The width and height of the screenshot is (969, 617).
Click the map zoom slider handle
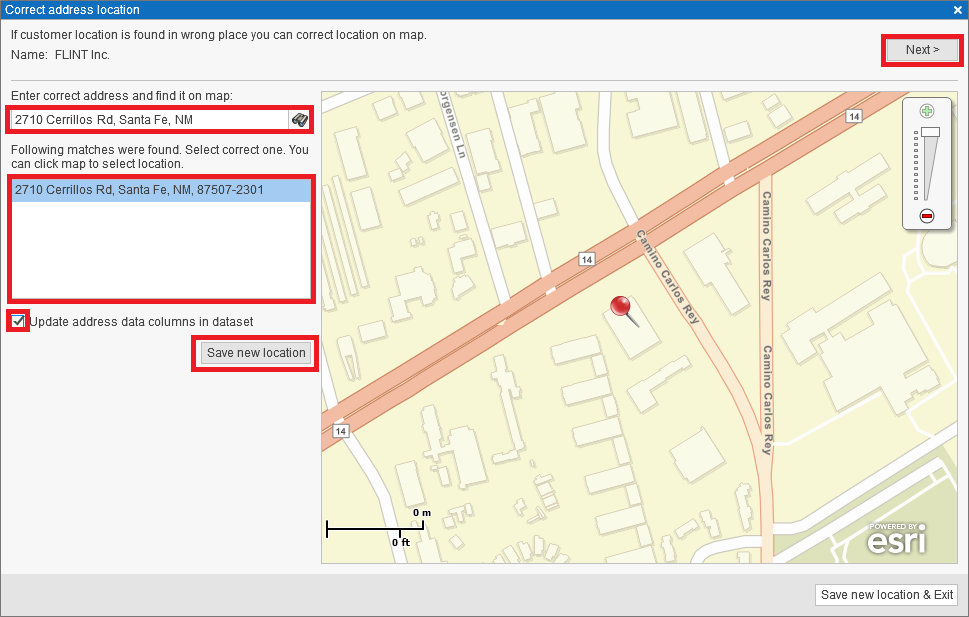(x=930, y=132)
